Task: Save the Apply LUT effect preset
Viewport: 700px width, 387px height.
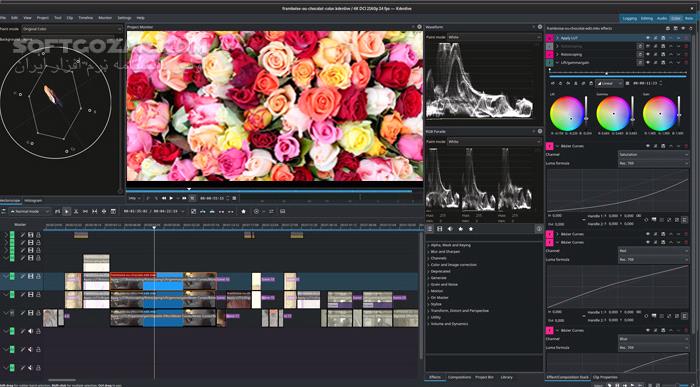Action: click(x=663, y=38)
